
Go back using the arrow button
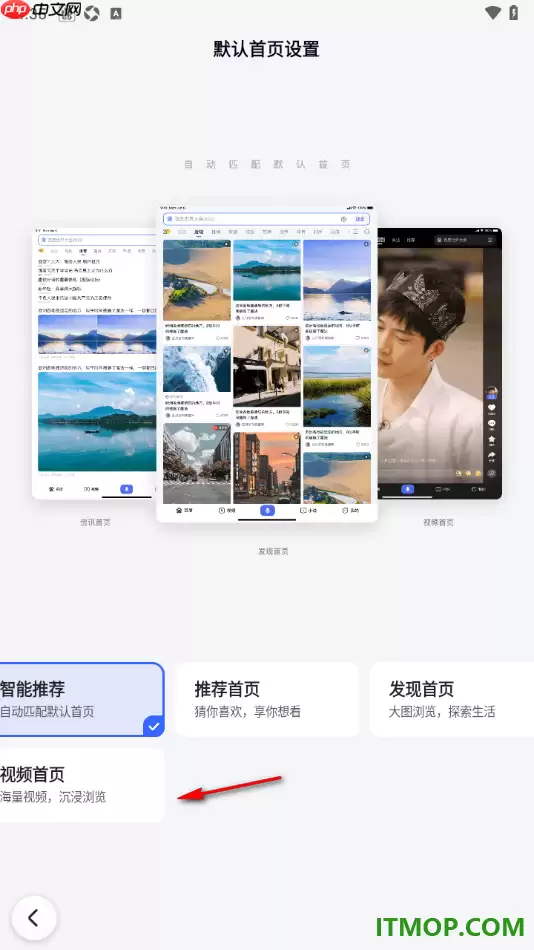(34, 917)
